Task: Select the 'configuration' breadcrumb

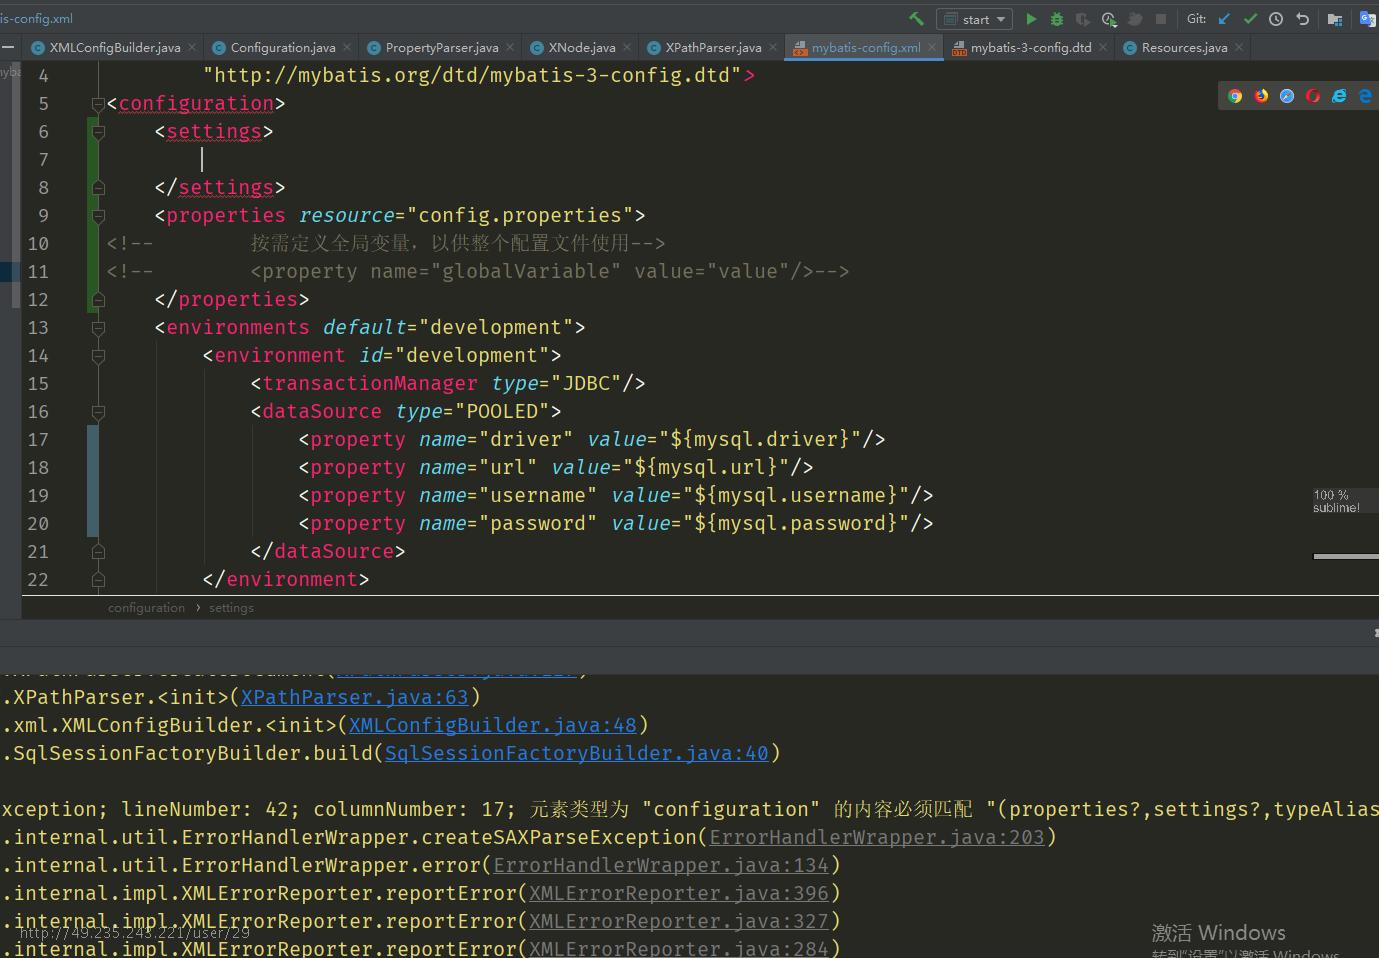Action: click(146, 608)
